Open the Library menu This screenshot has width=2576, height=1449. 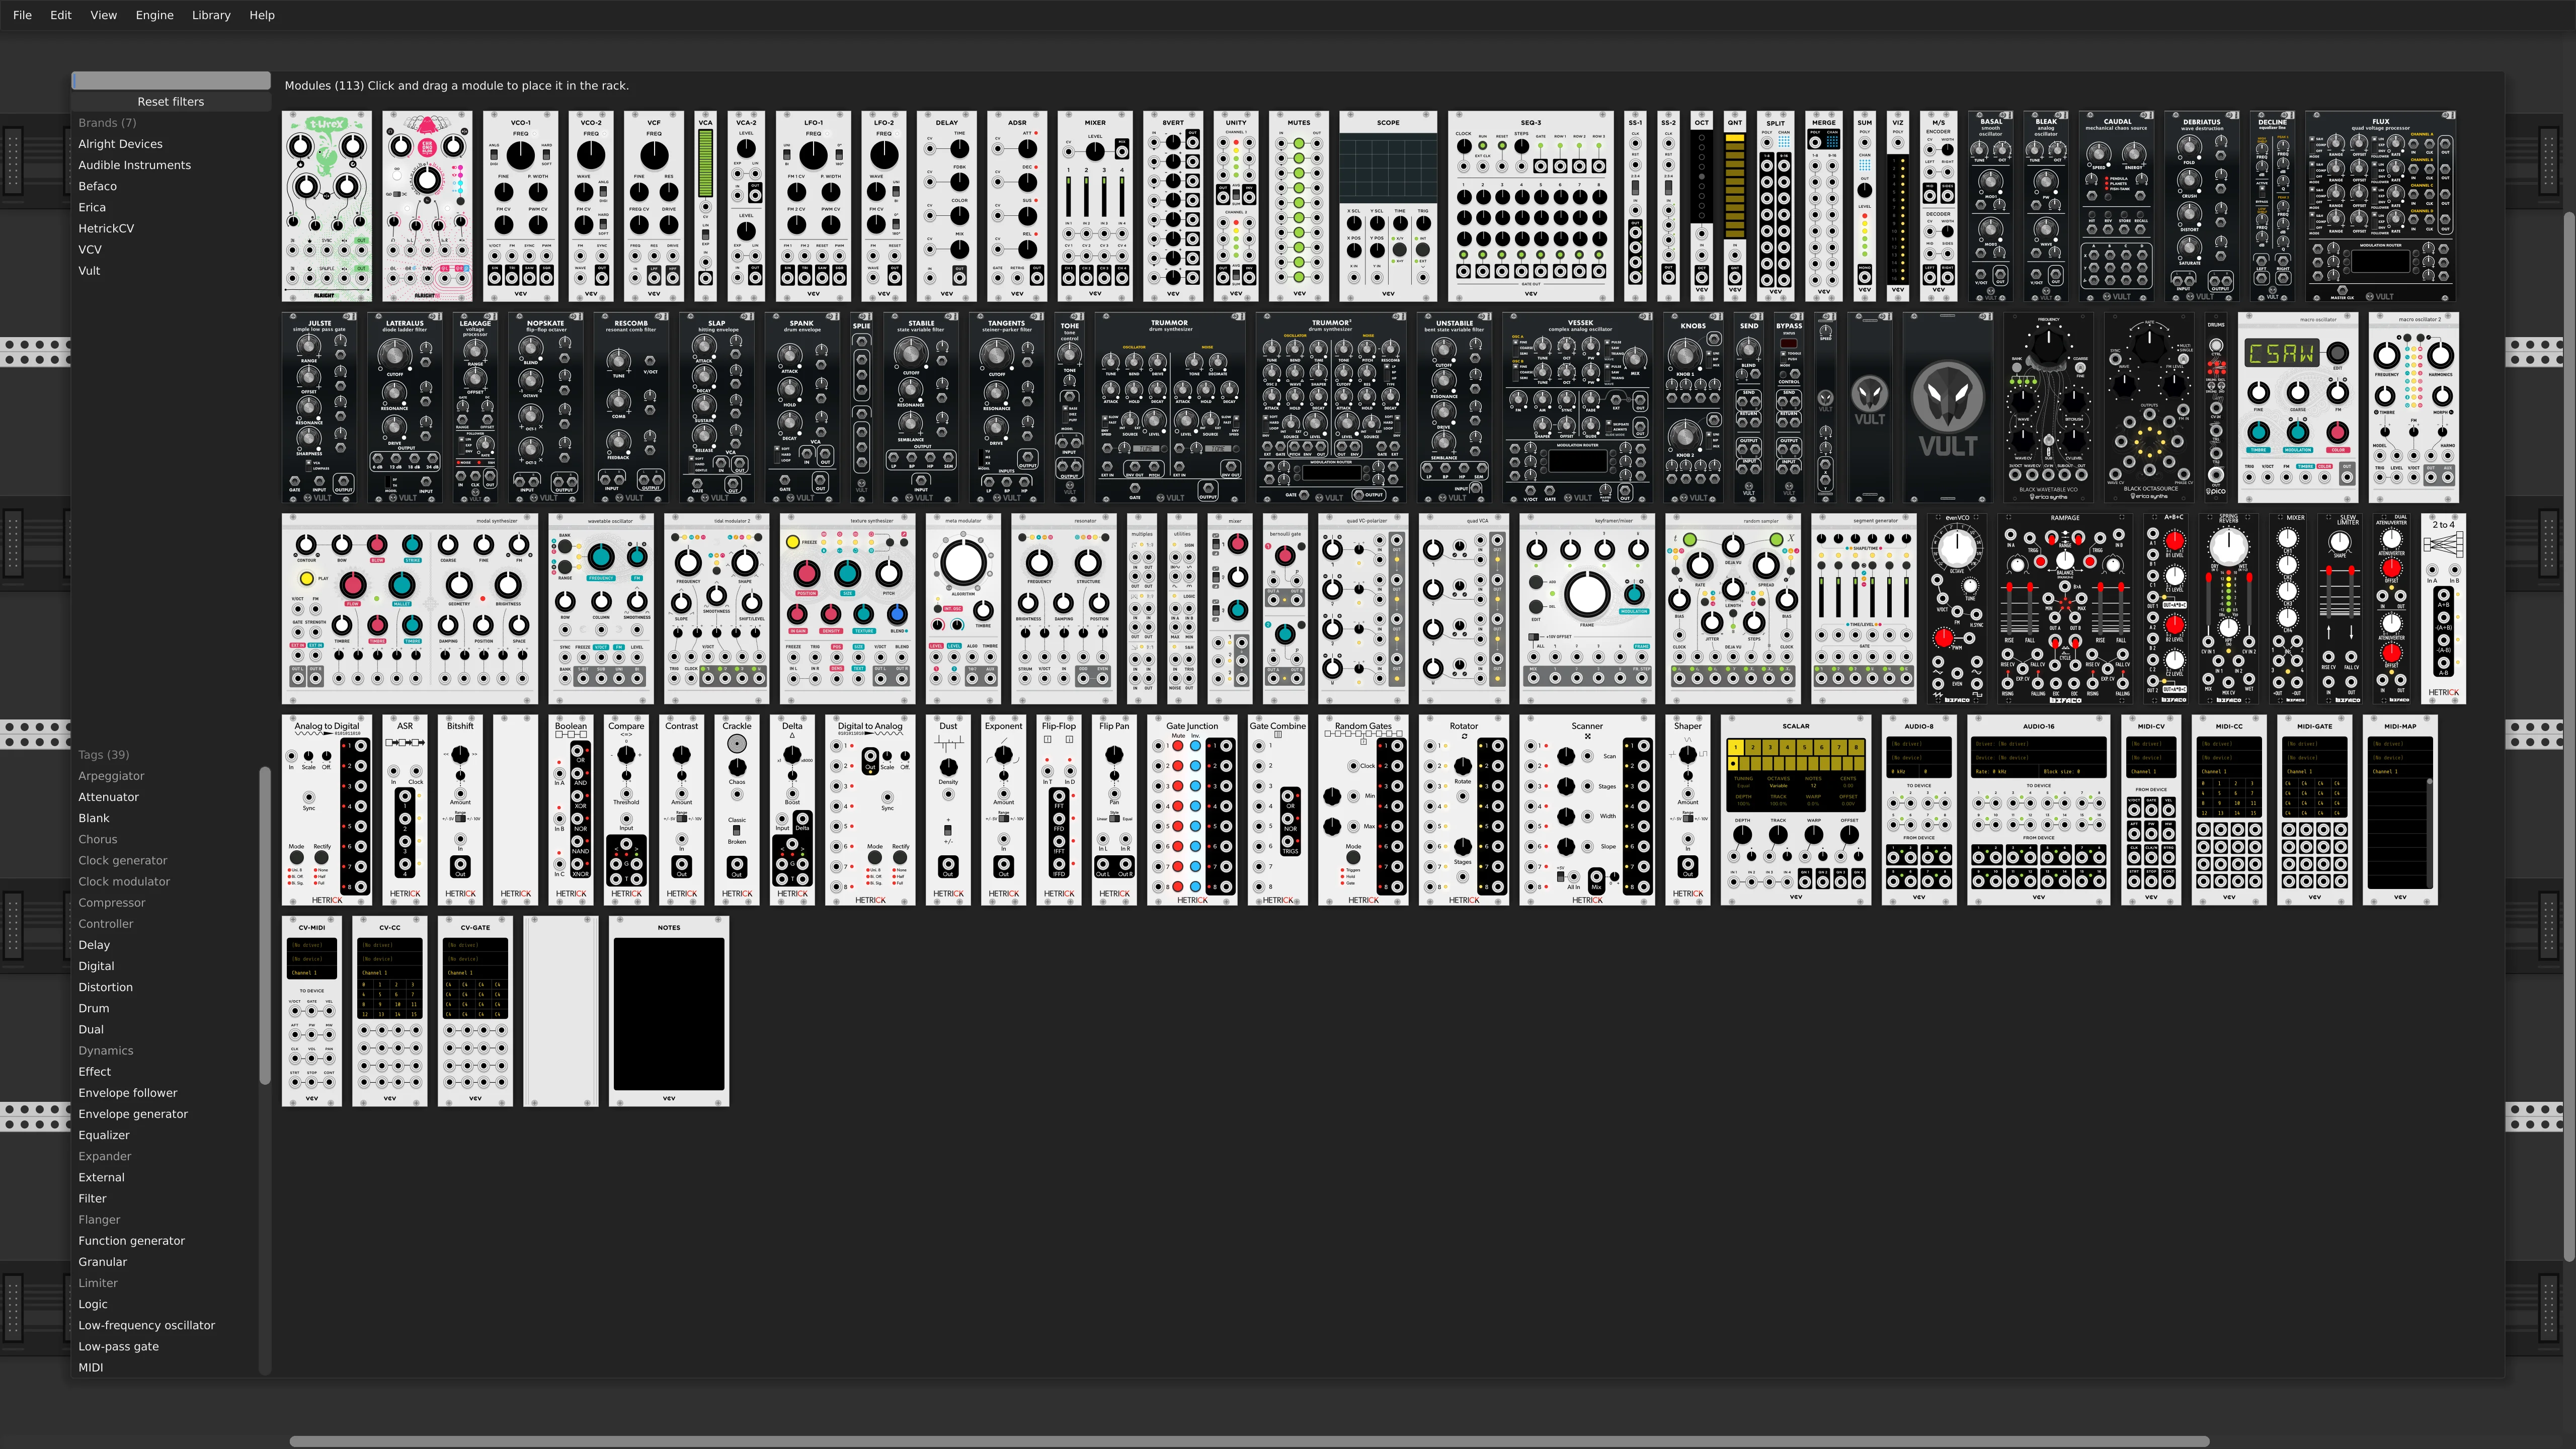click(211, 15)
